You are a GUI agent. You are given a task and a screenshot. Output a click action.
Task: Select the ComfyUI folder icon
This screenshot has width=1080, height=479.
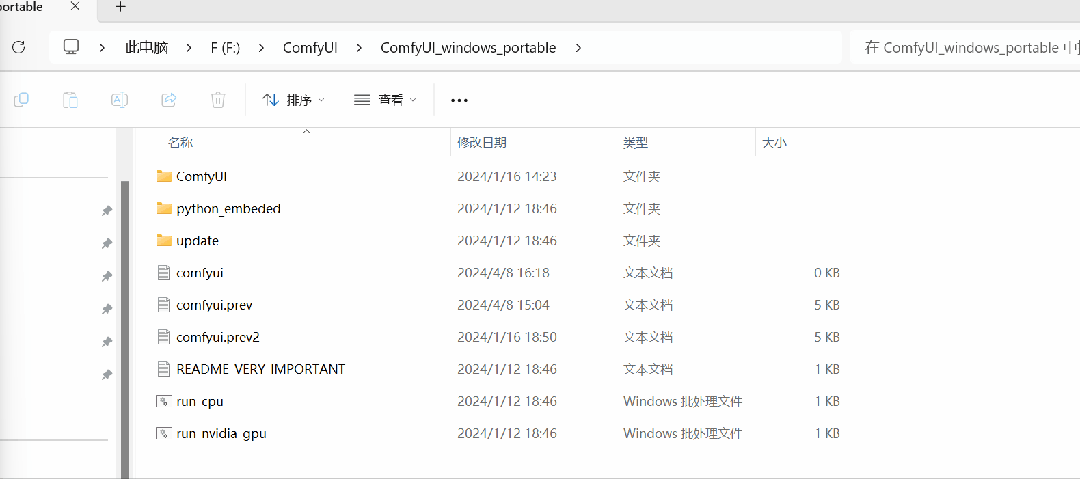[164, 176]
